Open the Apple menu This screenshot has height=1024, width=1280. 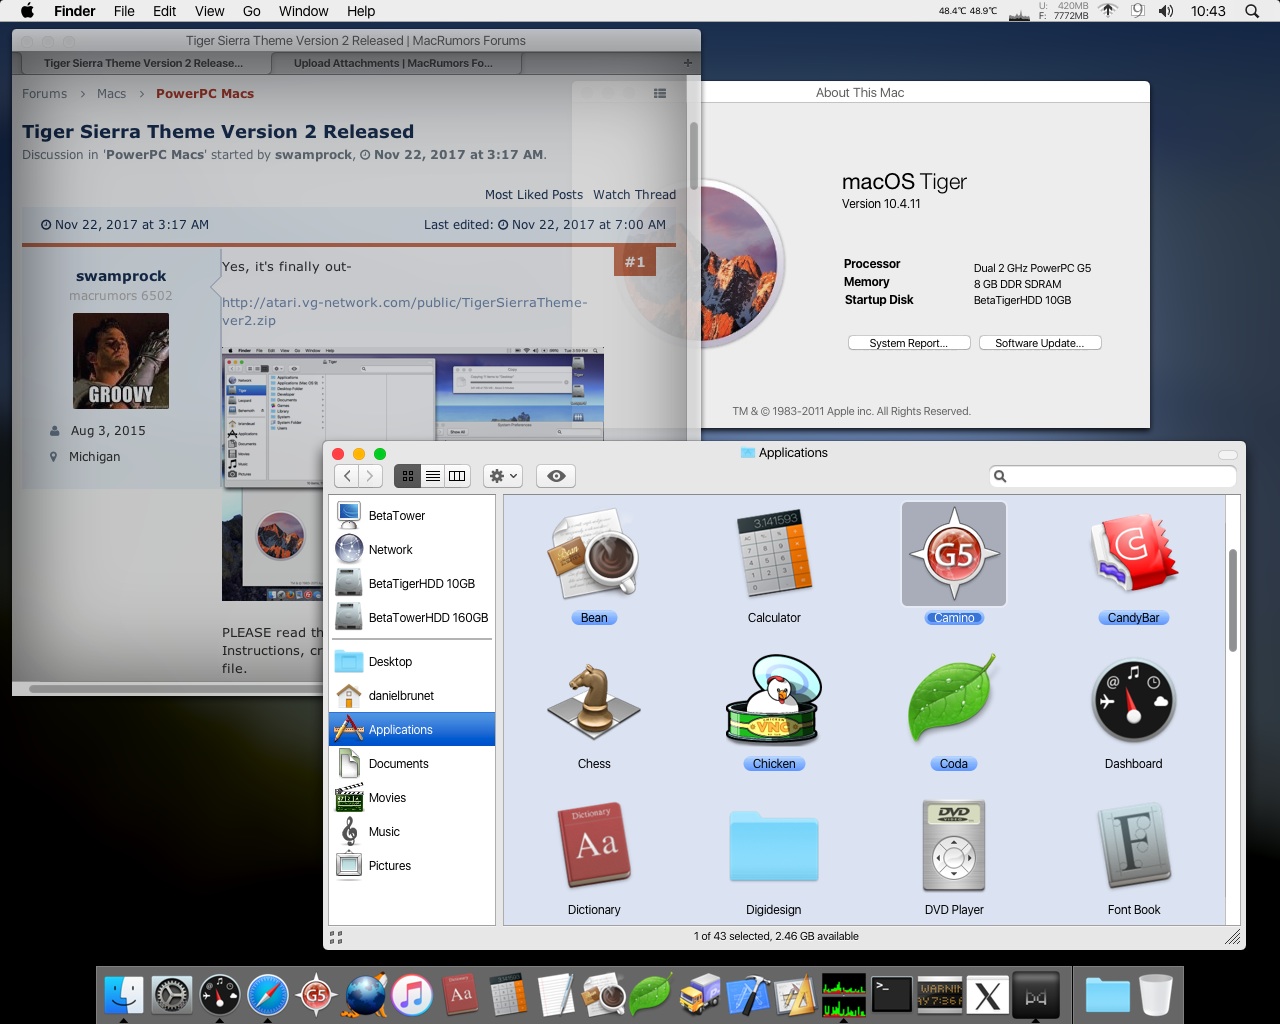point(27,11)
